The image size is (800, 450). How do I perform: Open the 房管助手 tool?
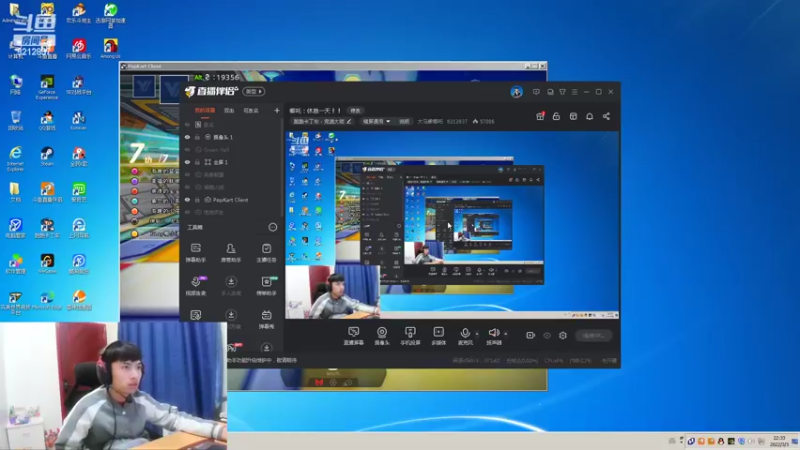point(231,253)
